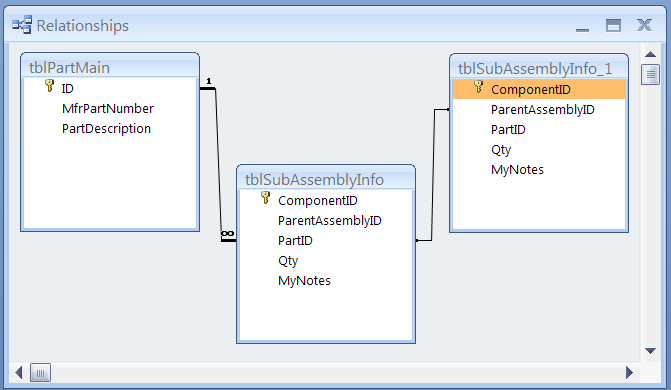The height and width of the screenshot is (390, 671).
Task: Click the horizontal scrollbar left arrow
Action: point(18,372)
